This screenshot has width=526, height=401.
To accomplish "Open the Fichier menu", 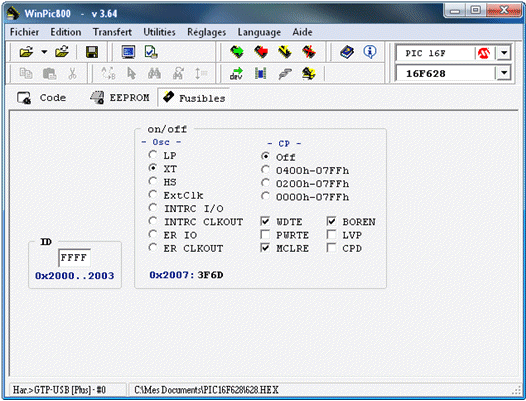I will pos(24,32).
